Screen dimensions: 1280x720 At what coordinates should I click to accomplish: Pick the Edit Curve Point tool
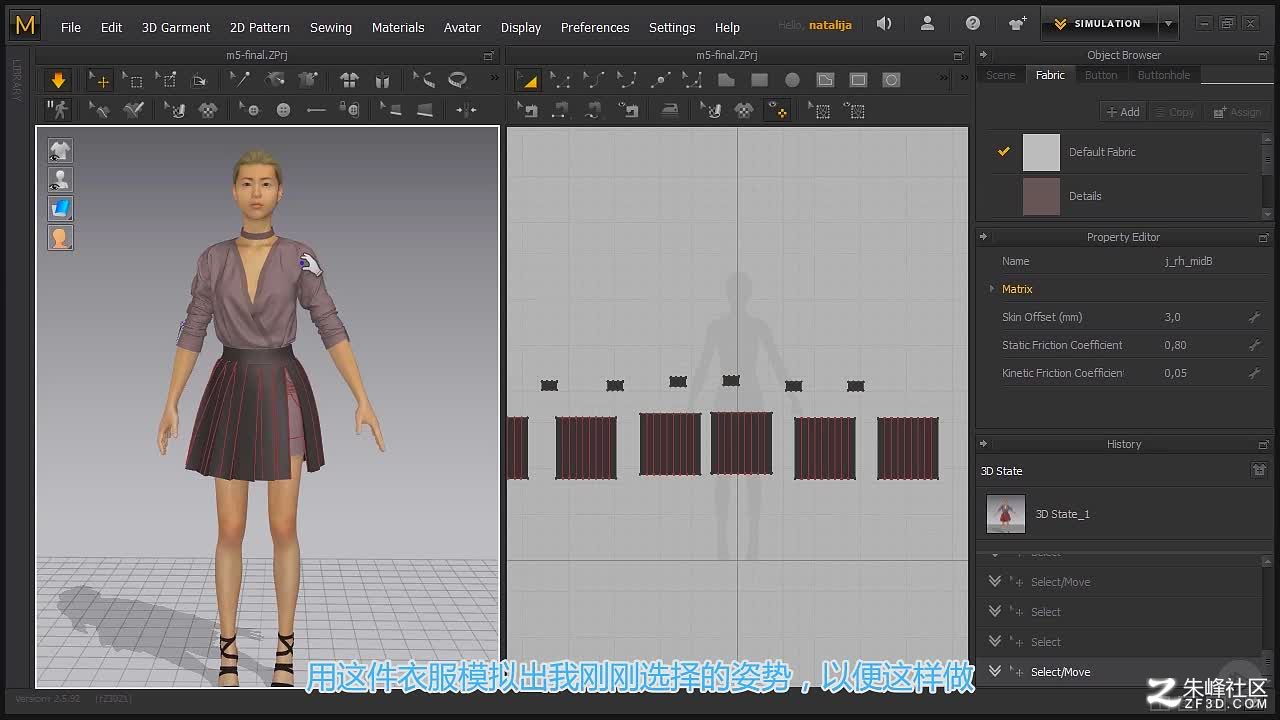627,80
